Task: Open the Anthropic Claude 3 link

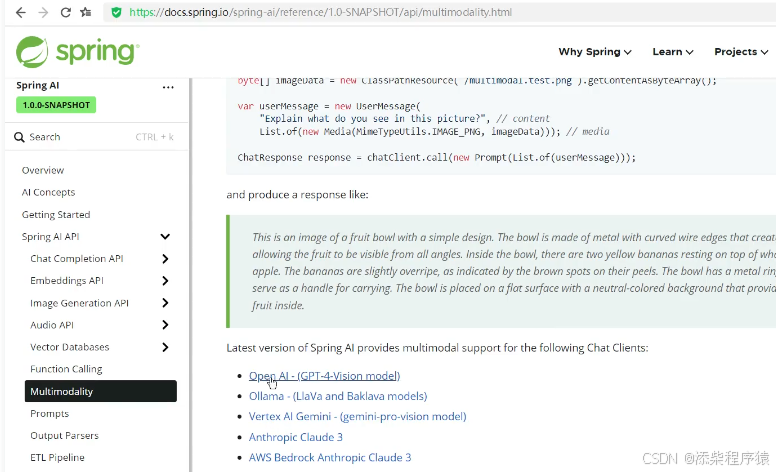Action: click(295, 437)
